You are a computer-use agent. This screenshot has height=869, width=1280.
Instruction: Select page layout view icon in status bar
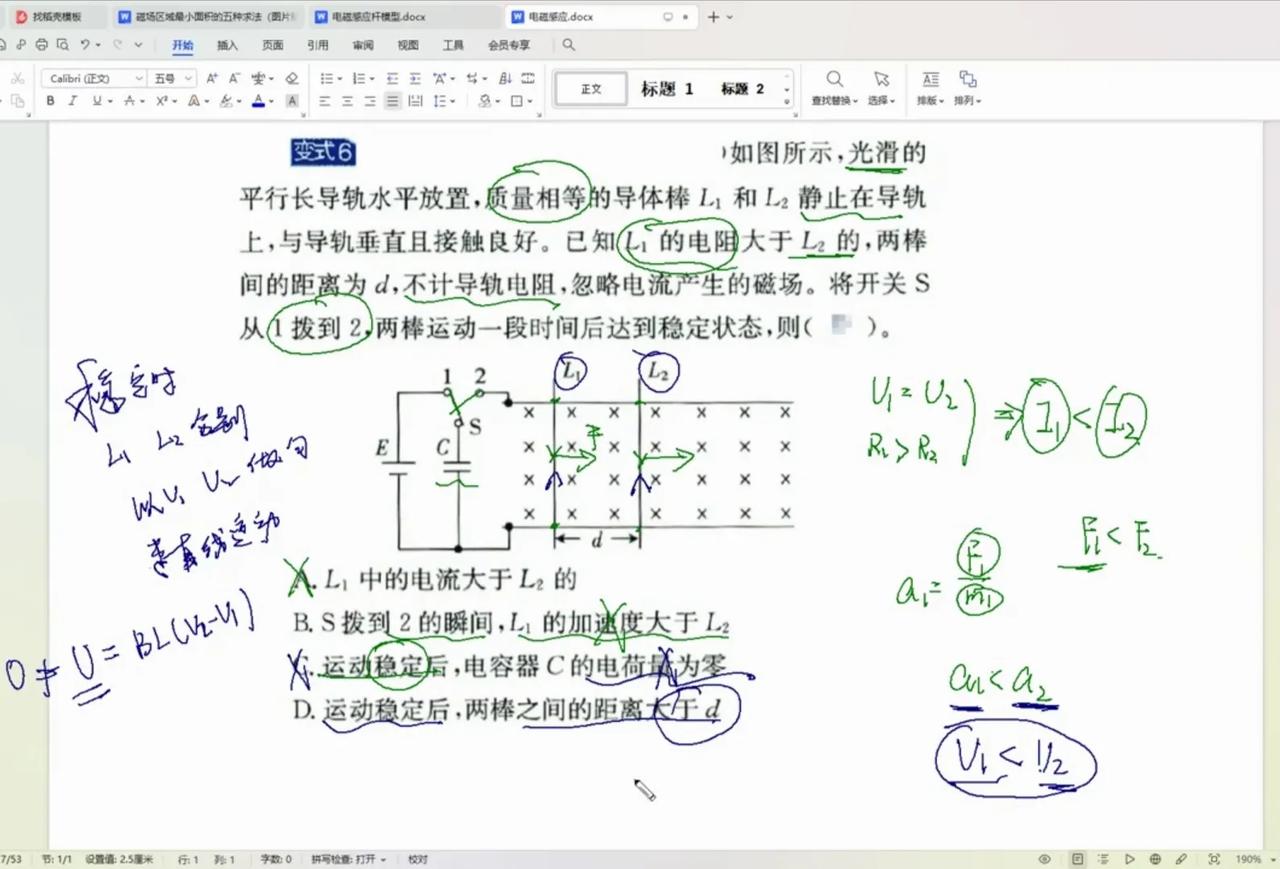pos(1077,859)
